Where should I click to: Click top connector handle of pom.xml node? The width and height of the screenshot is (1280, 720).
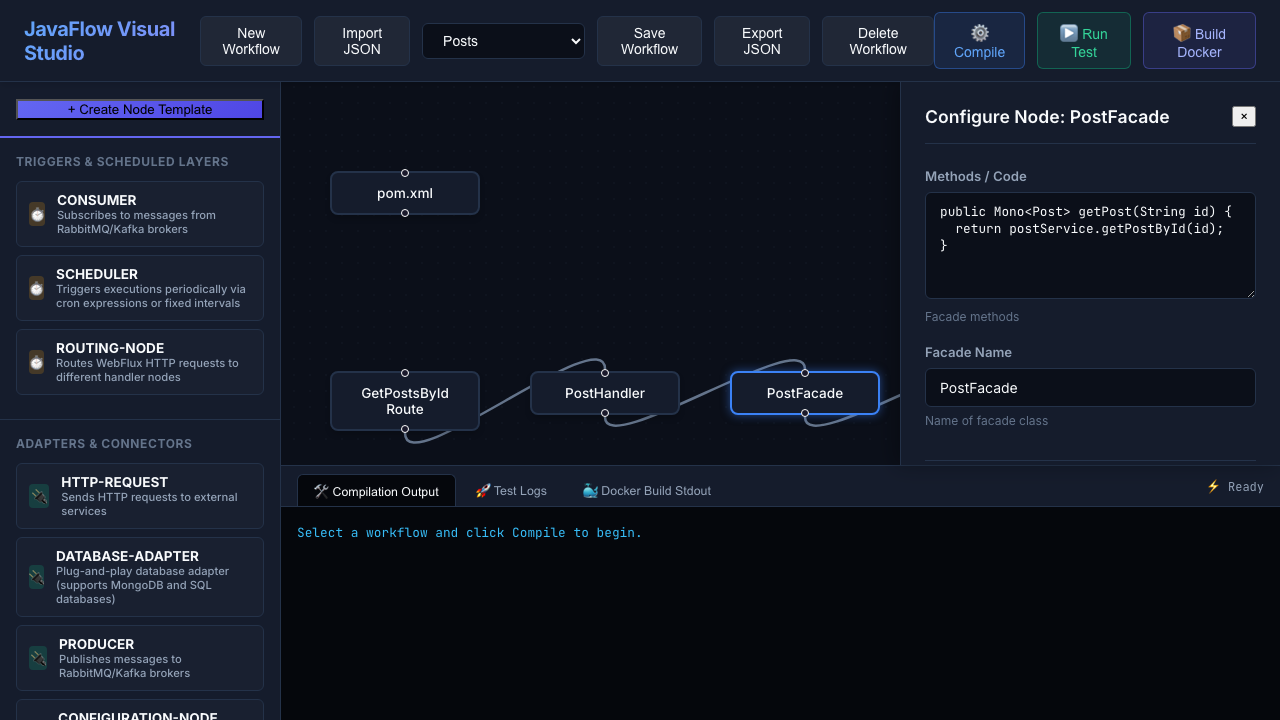(405, 173)
